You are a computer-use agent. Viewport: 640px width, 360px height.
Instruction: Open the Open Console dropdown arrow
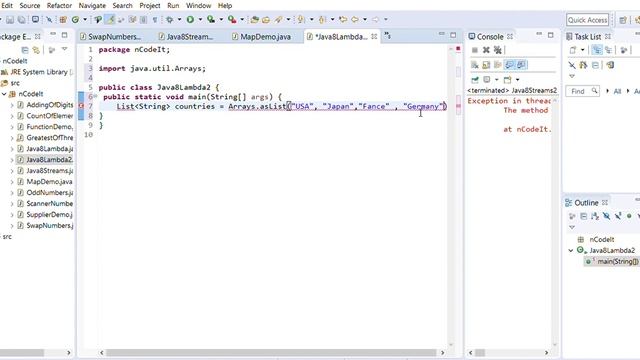pos(518,80)
